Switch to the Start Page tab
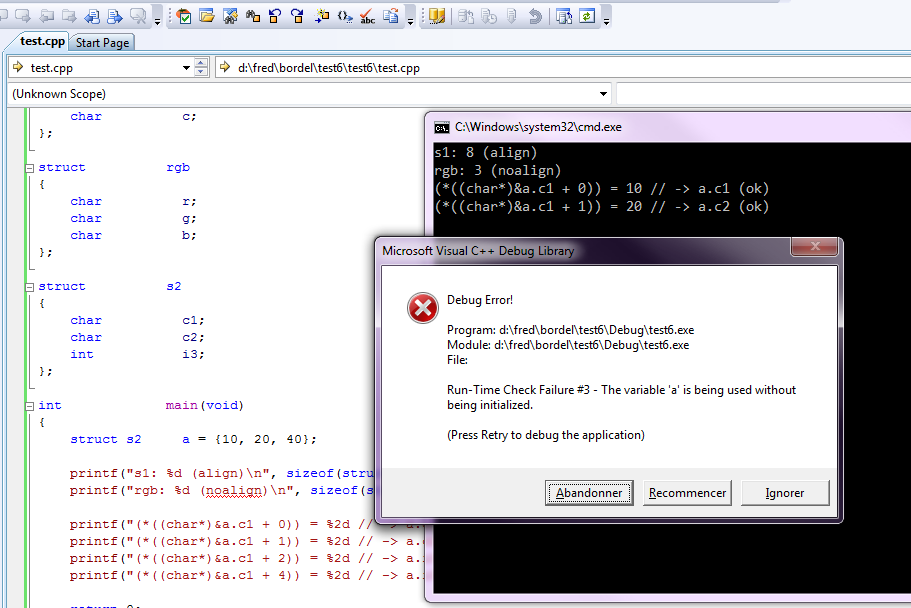 coord(102,42)
